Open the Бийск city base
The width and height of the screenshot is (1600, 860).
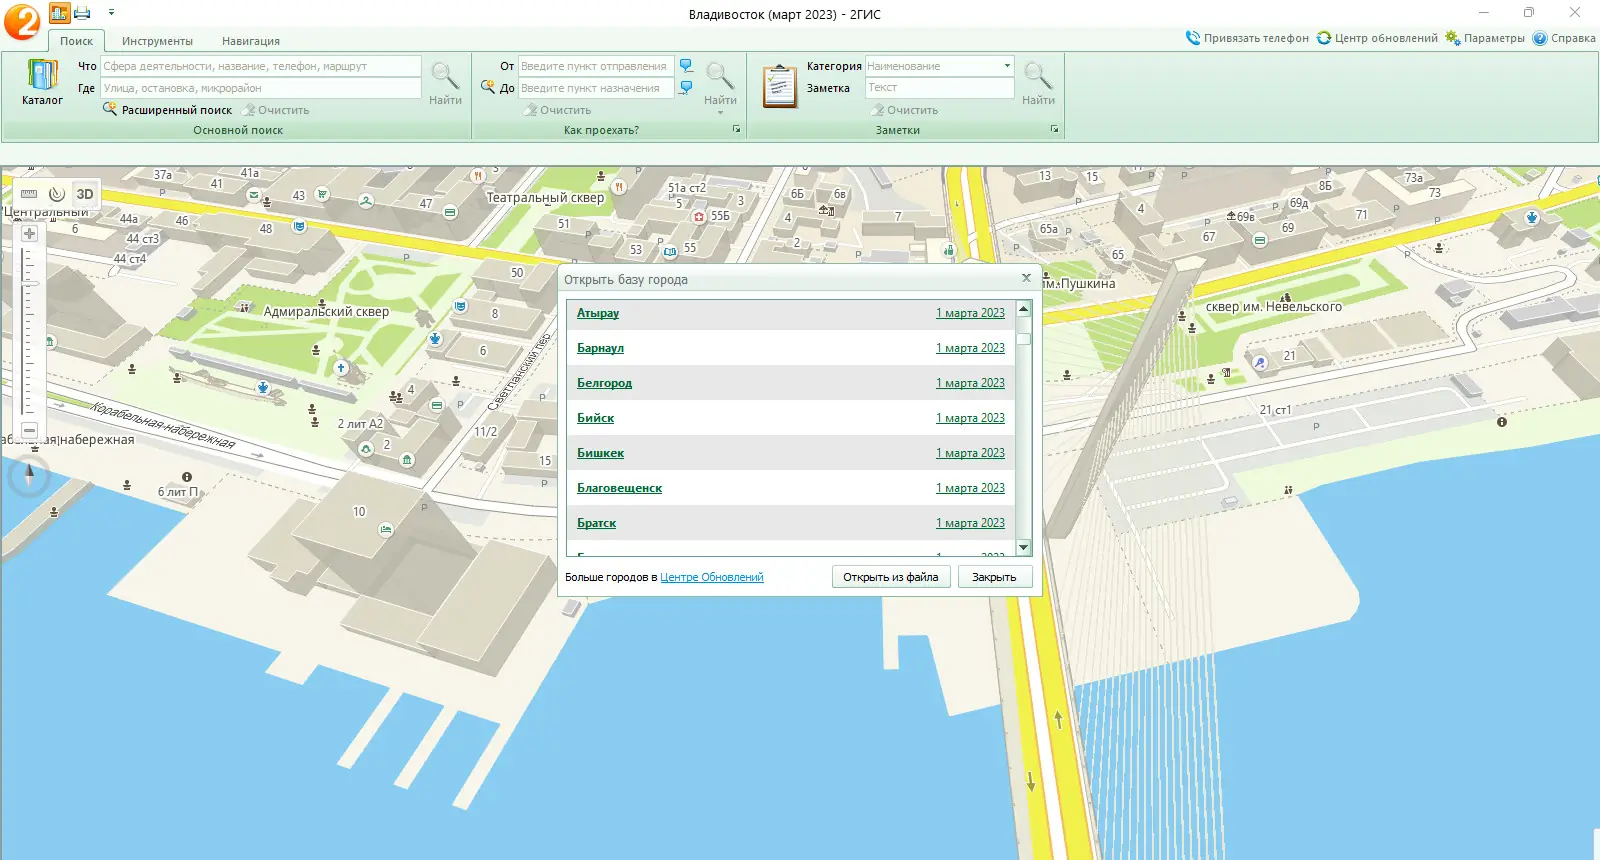(x=595, y=418)
